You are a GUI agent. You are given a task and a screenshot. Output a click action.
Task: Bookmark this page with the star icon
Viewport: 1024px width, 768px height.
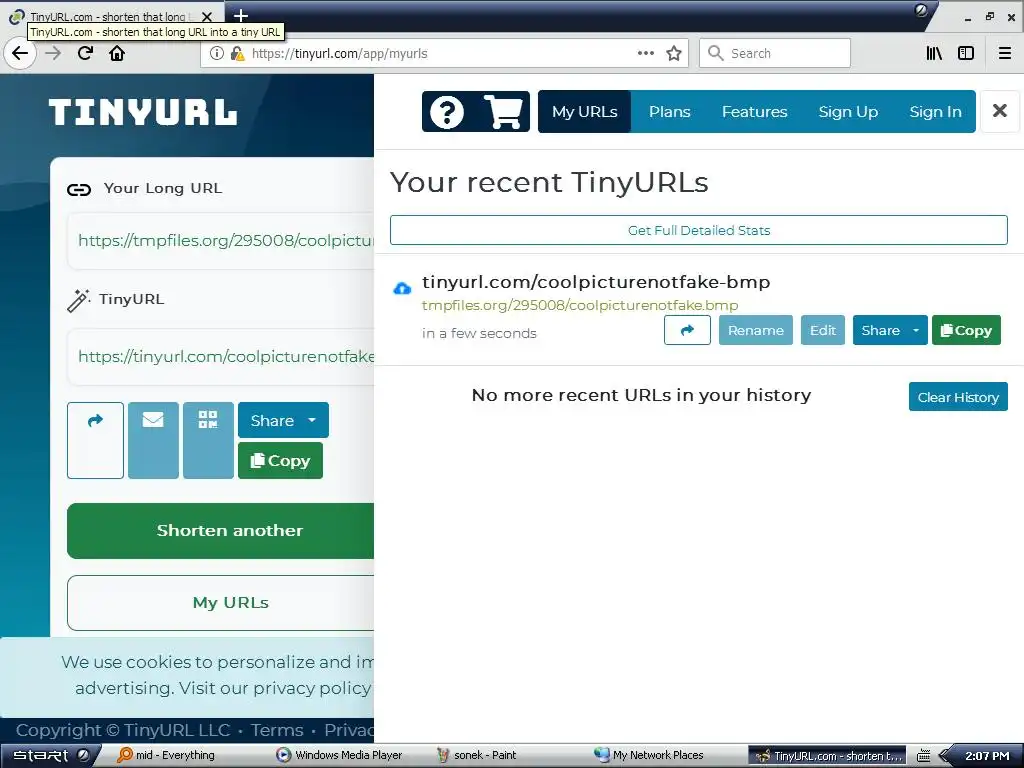(x=674, y=54)
